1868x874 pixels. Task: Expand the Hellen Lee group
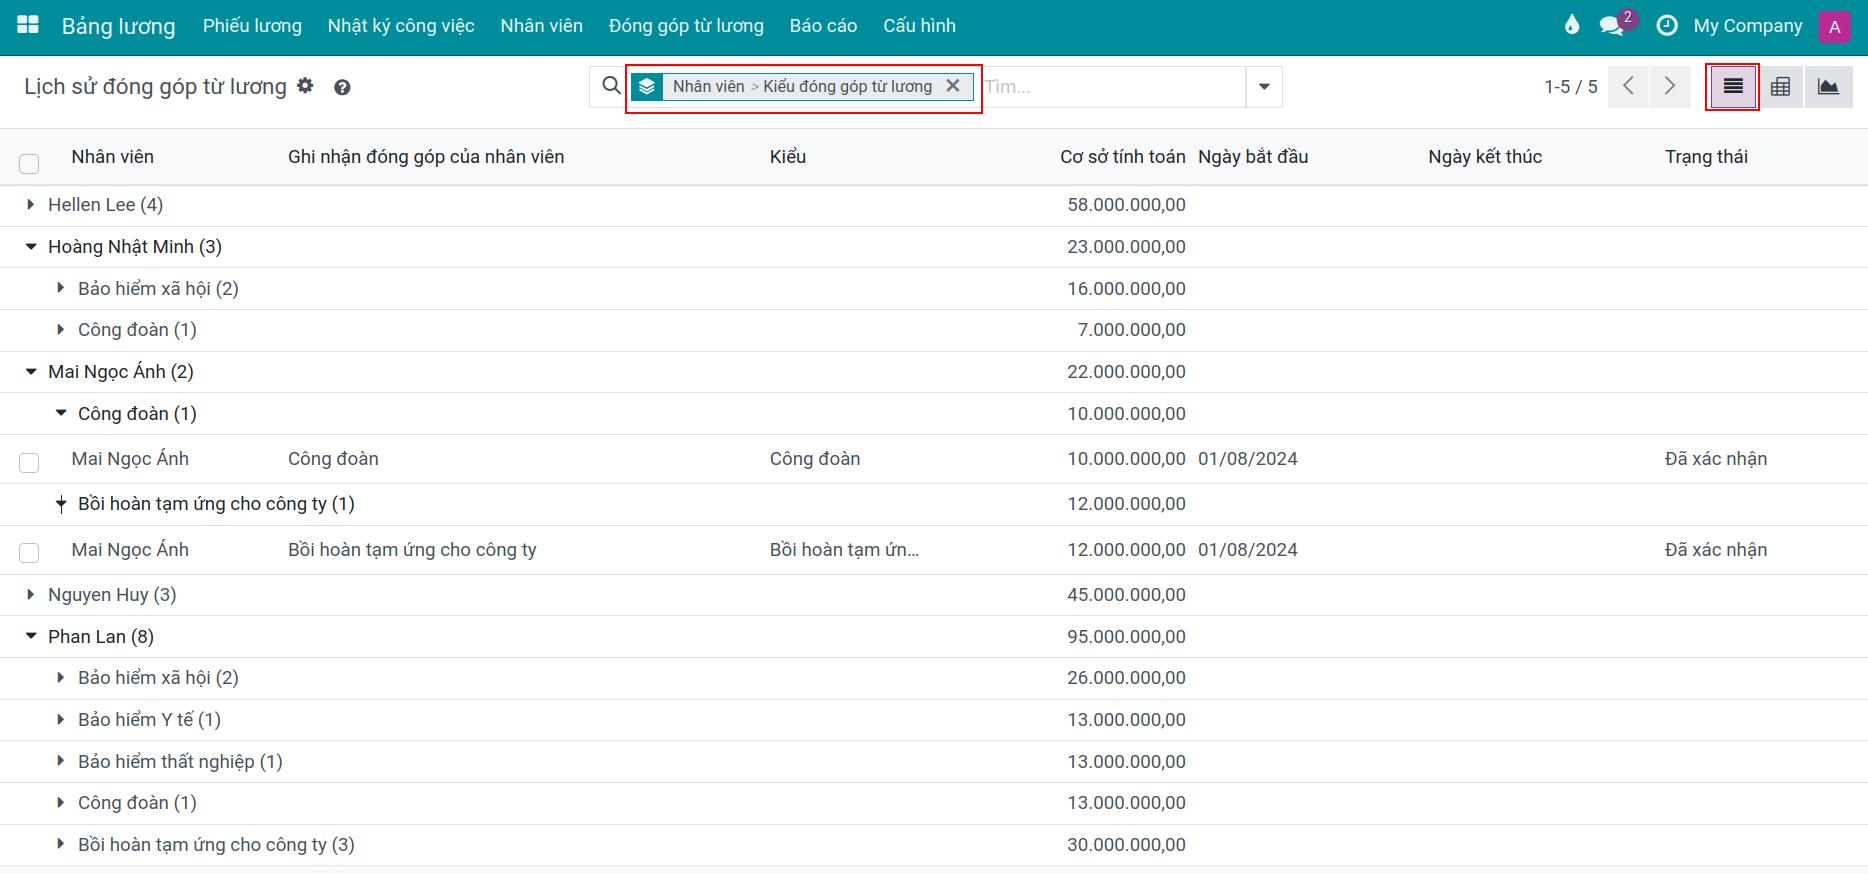(x=31, y=205)
